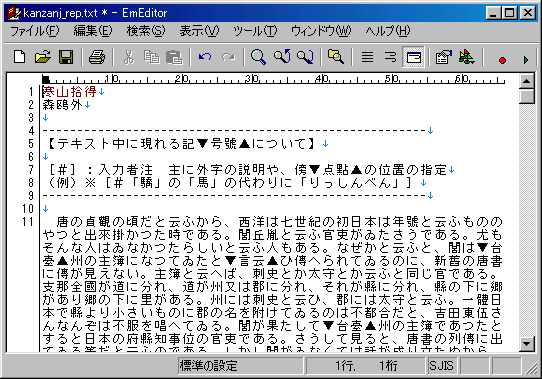Paste from clipboard with the paste icon
Screen dimensions: 542x379
[x=175, y=57]
